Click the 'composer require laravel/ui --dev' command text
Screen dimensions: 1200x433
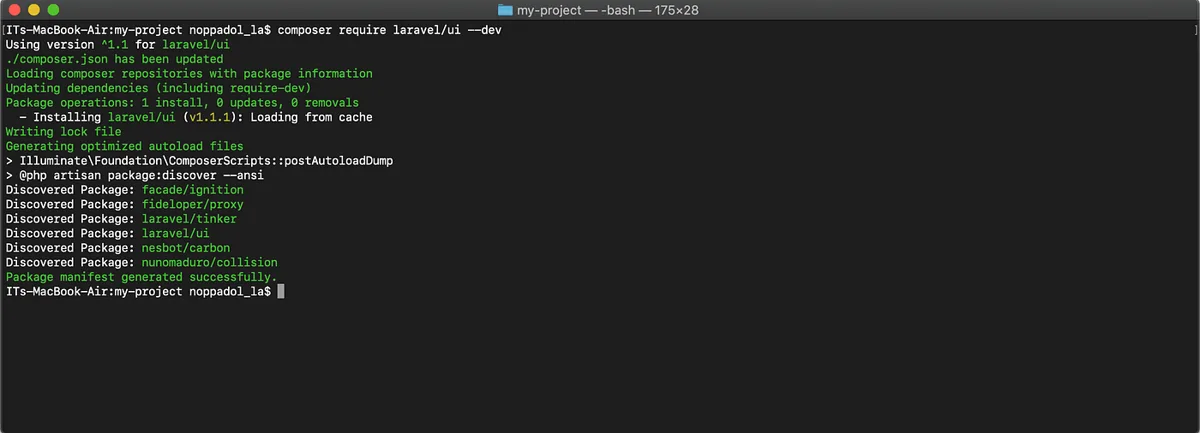[x=390, y=31]
